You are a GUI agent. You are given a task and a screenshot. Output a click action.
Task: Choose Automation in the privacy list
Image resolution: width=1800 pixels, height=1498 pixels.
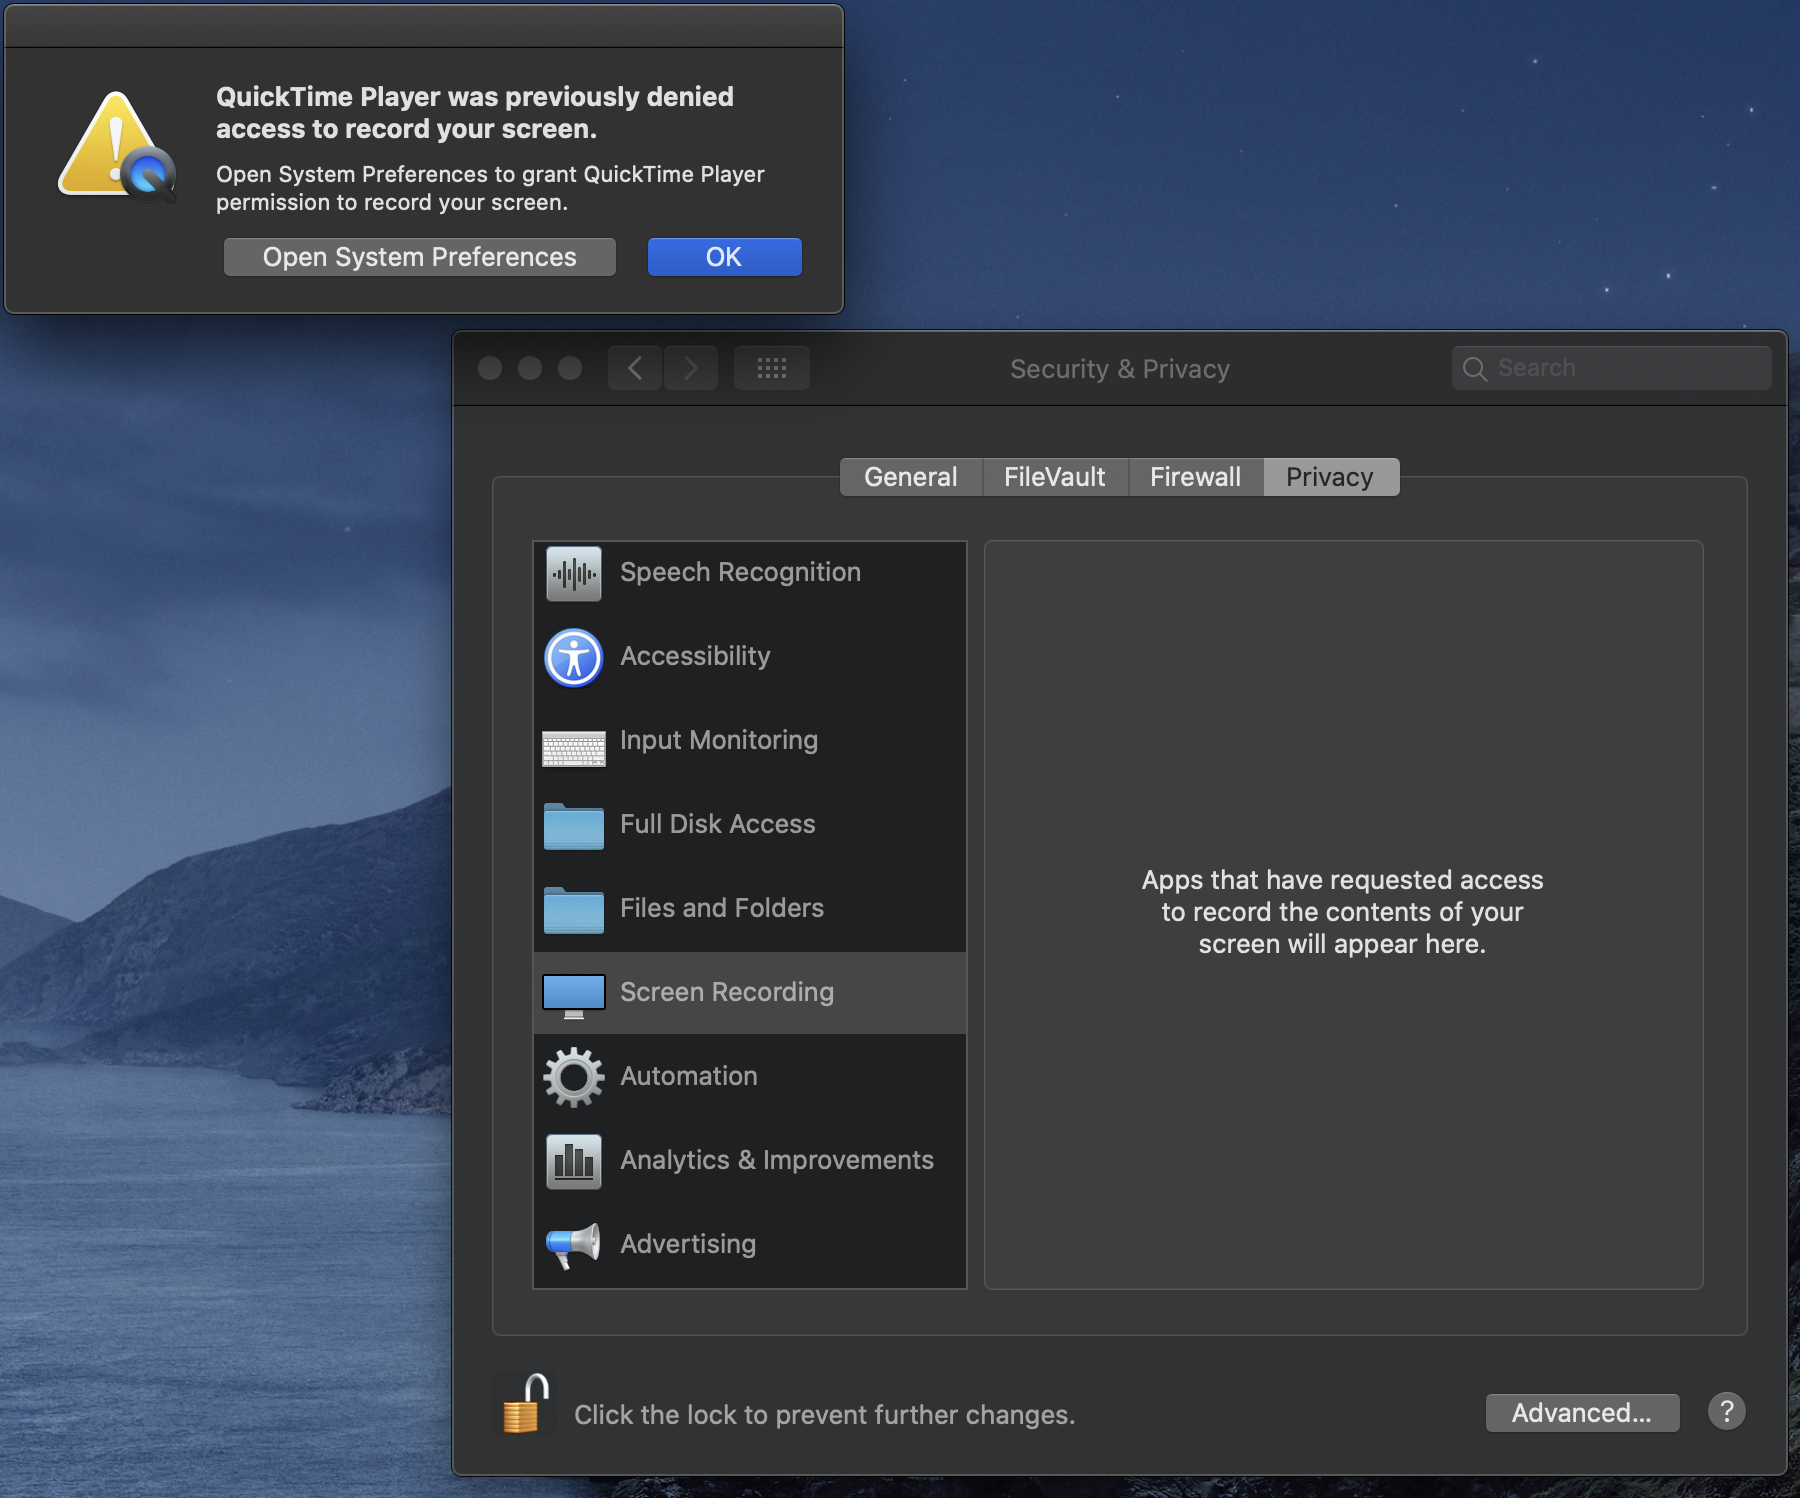pos(750,1077)
